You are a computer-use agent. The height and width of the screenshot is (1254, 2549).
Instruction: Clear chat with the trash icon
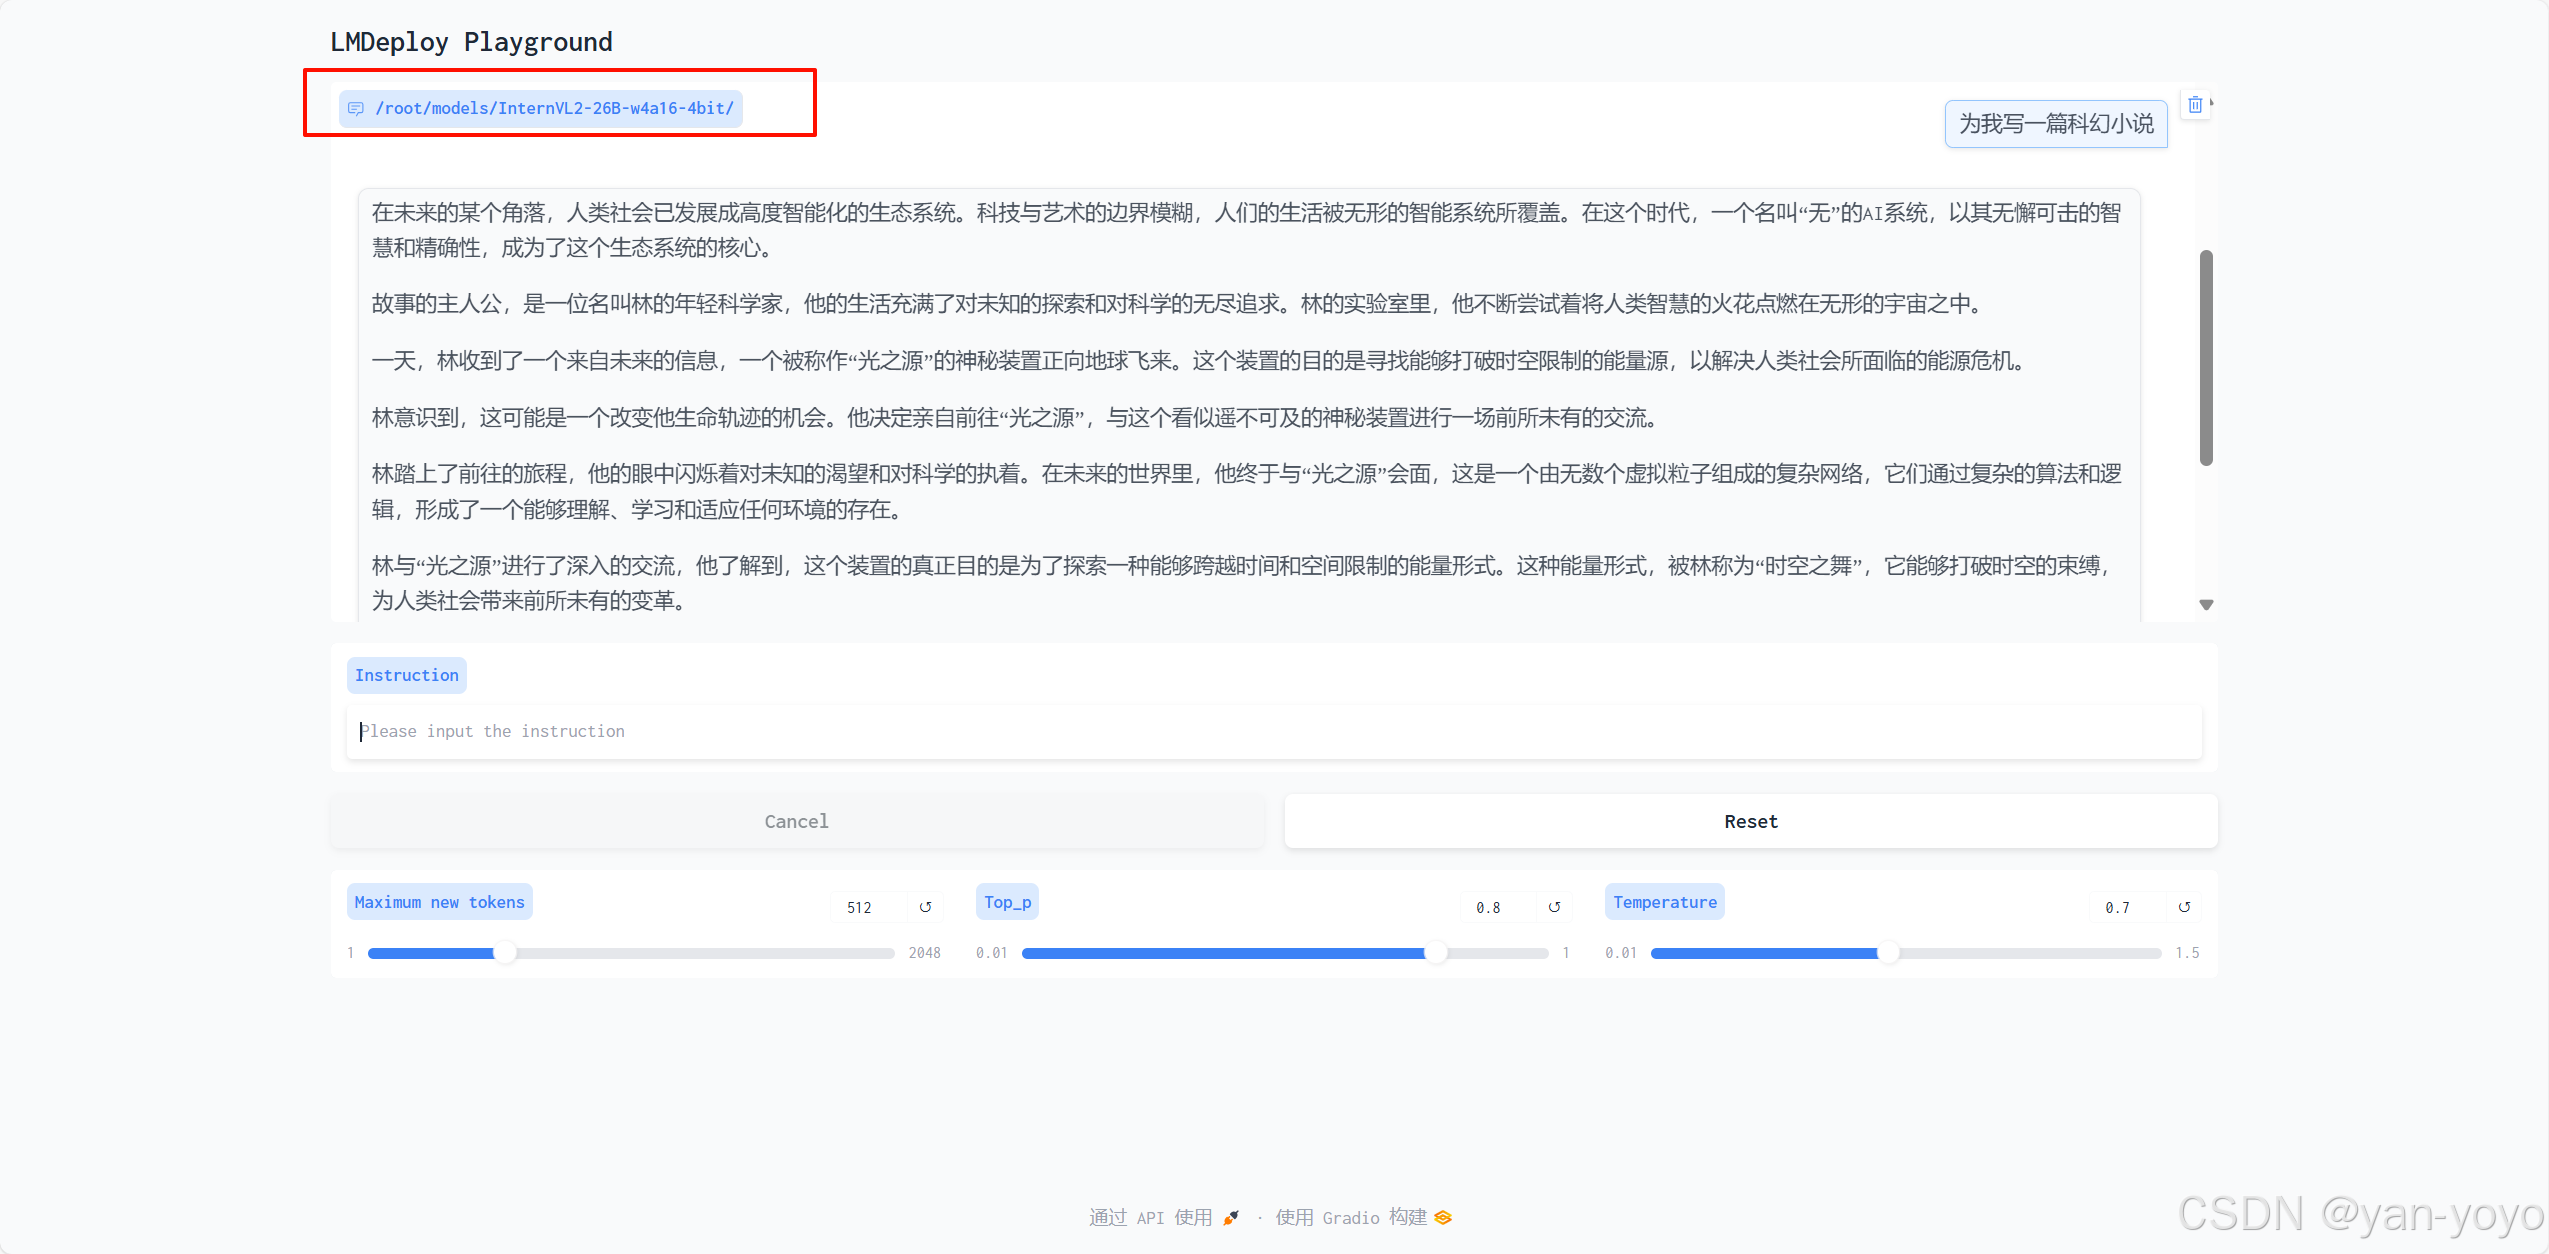2196,104
